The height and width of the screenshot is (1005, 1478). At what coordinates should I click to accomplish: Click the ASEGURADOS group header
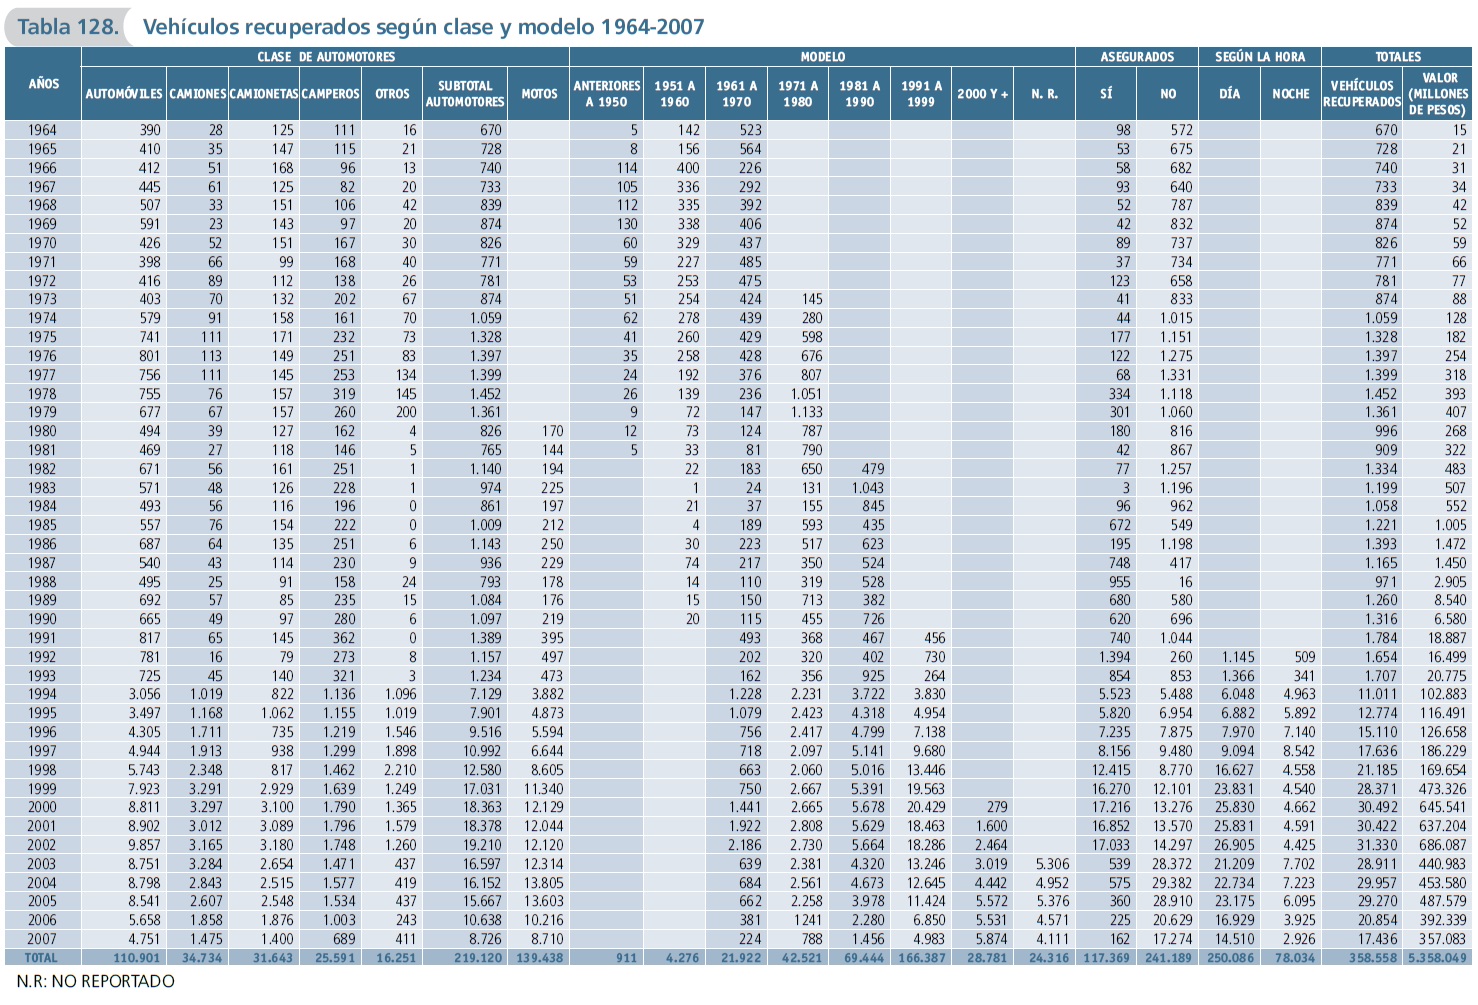[1137, 57]
